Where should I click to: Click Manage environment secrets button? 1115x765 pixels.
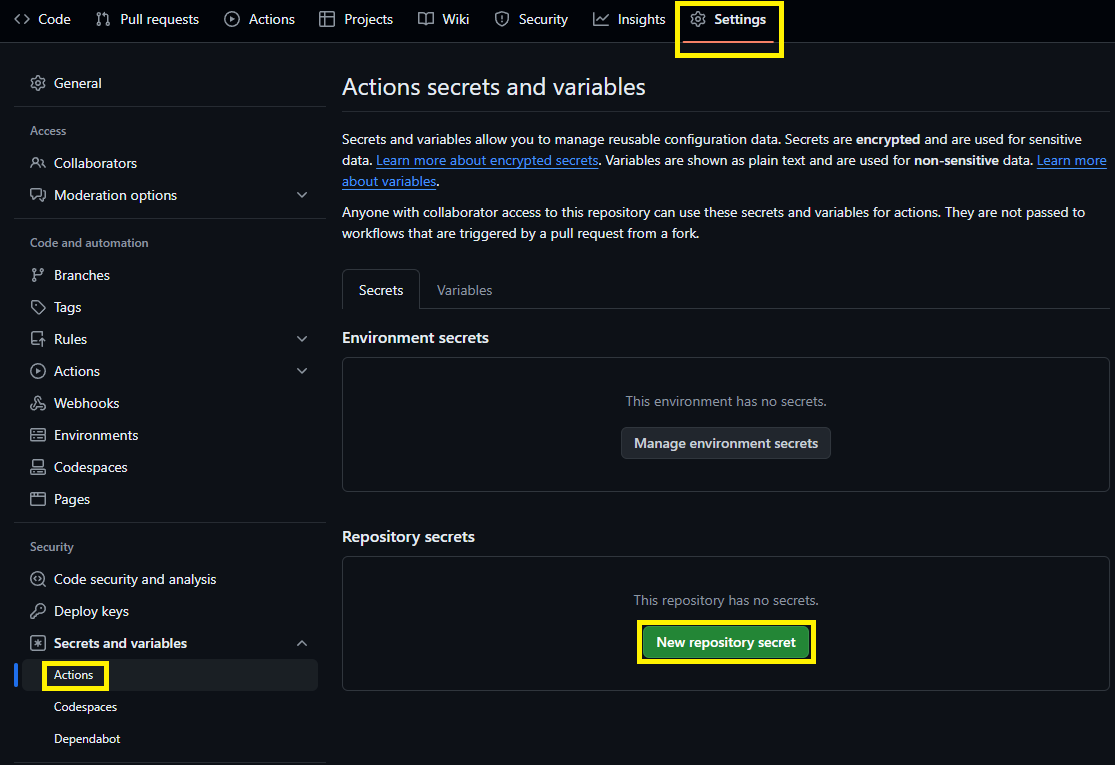tap(726, 443)
